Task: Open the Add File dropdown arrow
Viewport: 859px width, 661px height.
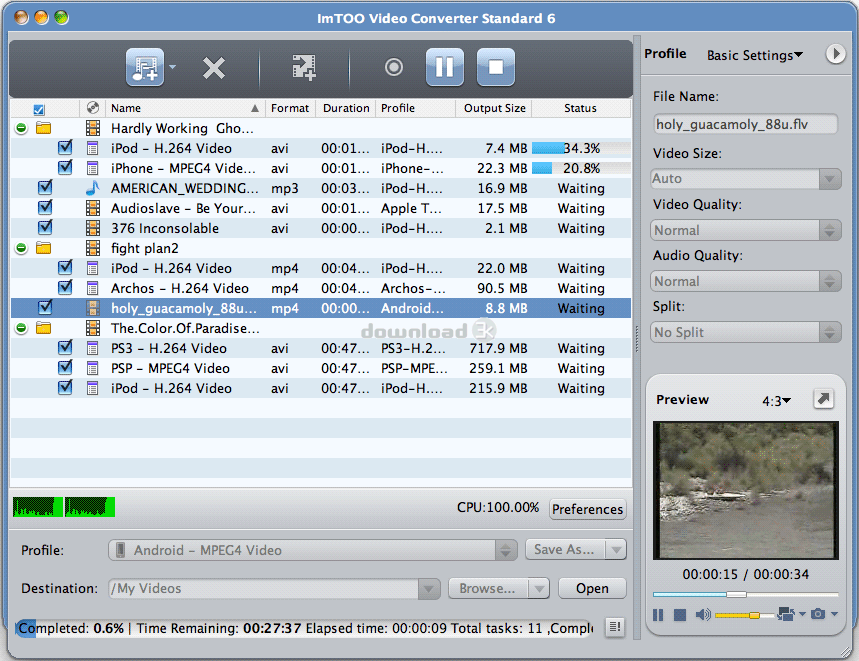Action: (173, 67)
